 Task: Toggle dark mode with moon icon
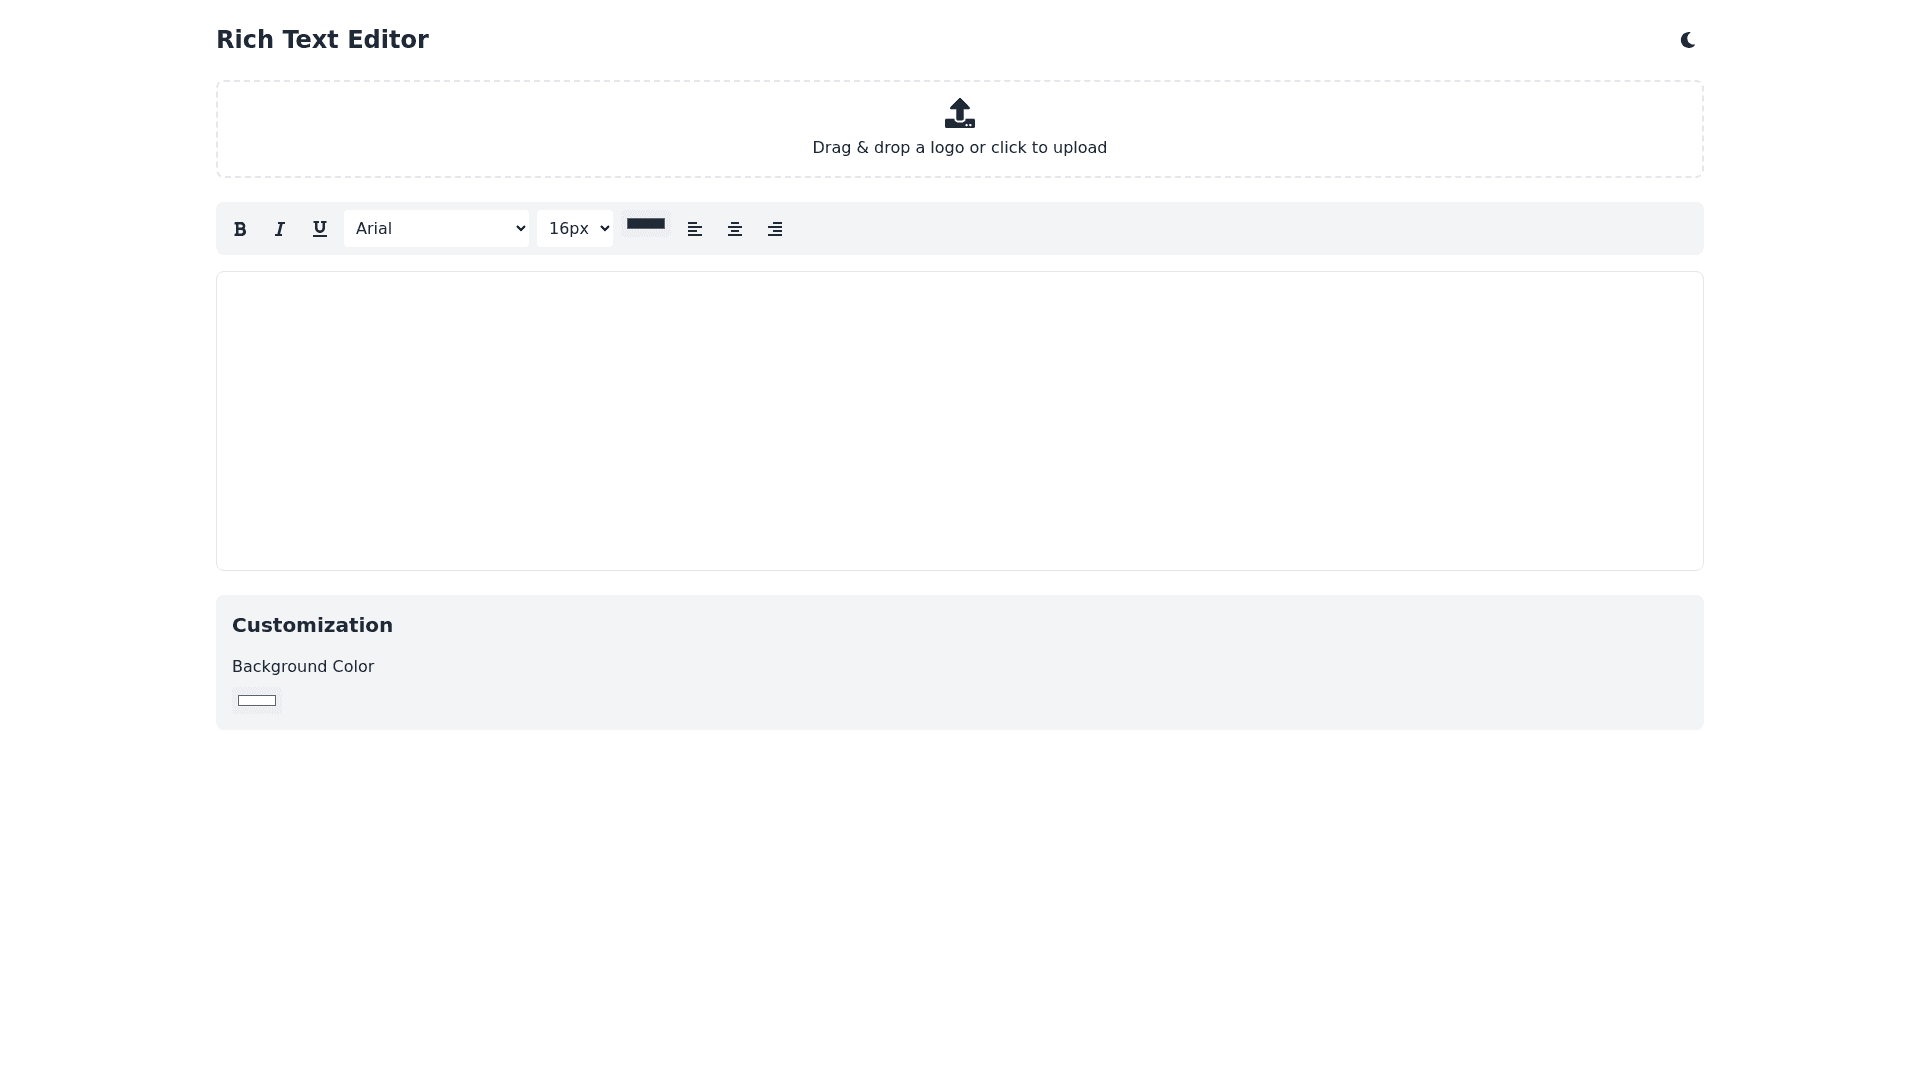pyautogui.click(x=1688, y=40)
